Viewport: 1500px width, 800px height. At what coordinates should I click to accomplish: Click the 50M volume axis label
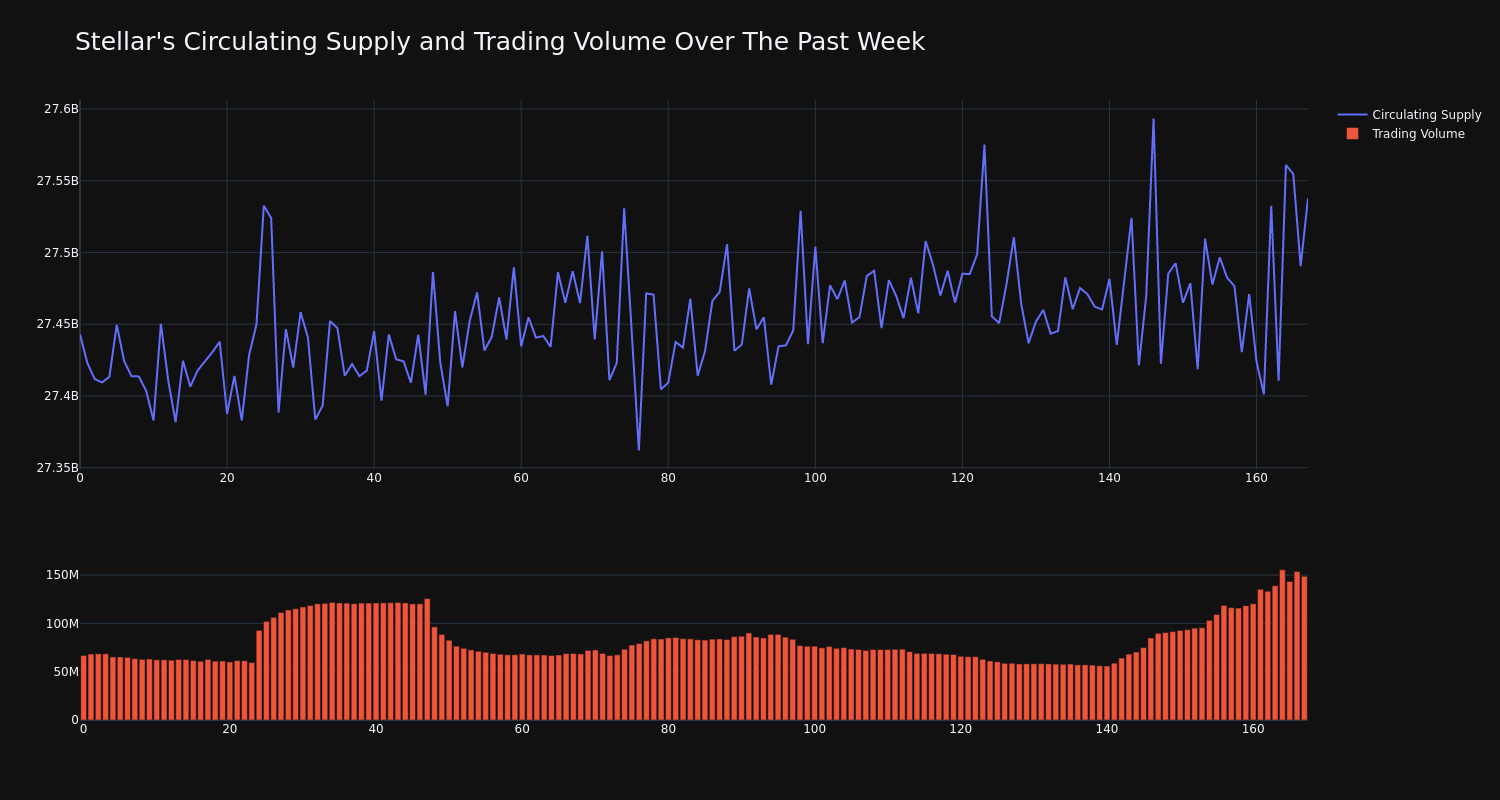[65, 672]
